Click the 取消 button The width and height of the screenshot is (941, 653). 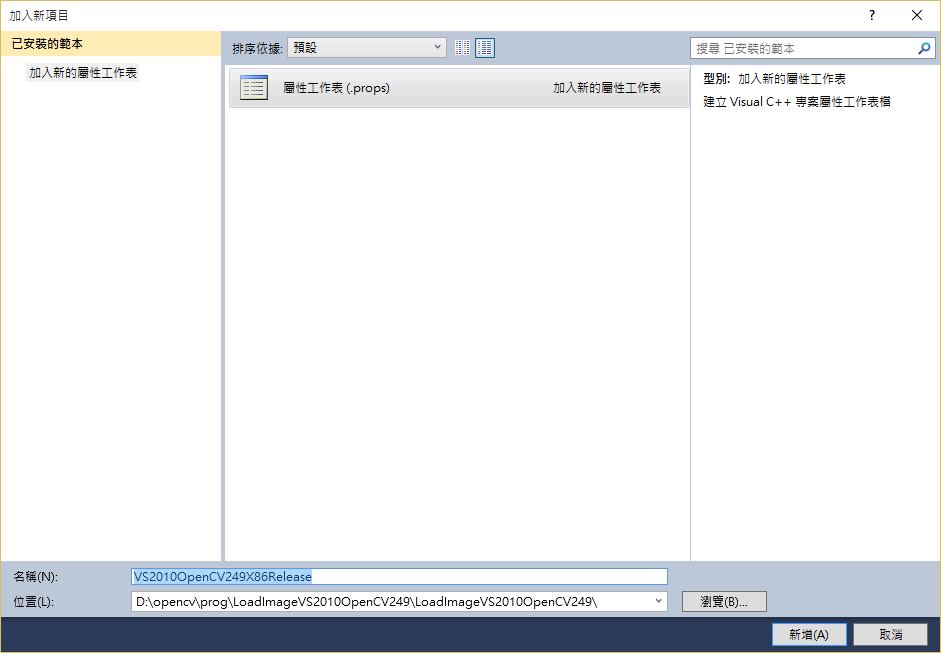click(x=891, y=634)
